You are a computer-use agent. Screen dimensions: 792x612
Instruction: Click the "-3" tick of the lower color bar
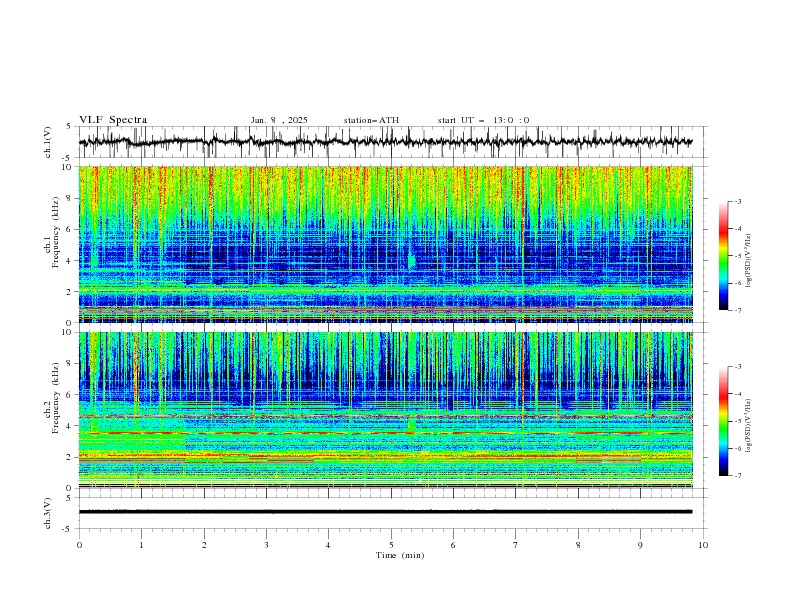click(x=737, y=367)
